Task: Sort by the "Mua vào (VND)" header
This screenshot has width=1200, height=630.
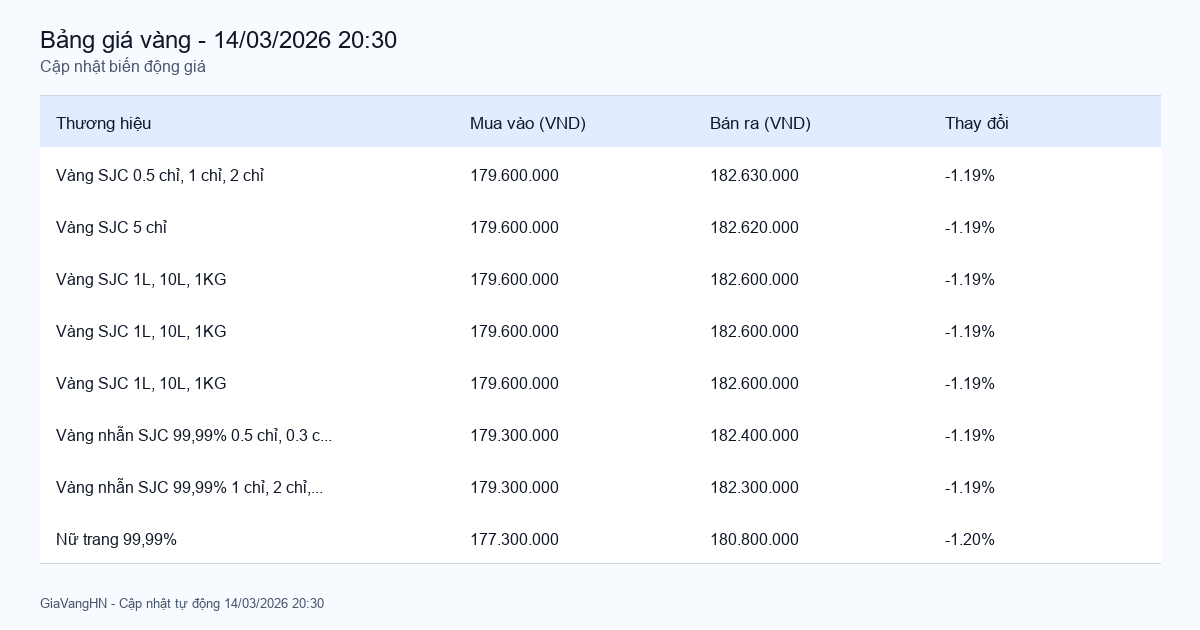Action: point(527,123)
